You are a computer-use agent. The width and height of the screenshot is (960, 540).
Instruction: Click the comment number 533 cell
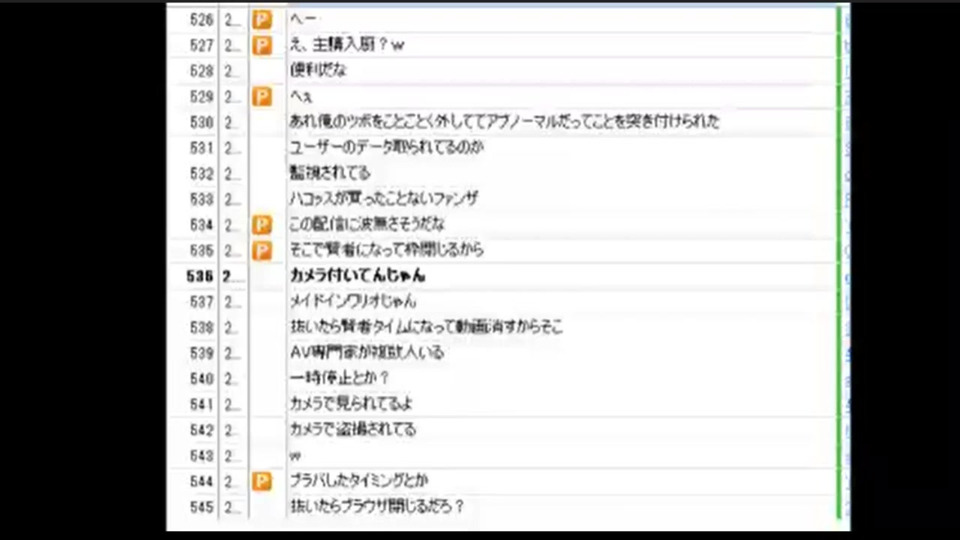201,200
